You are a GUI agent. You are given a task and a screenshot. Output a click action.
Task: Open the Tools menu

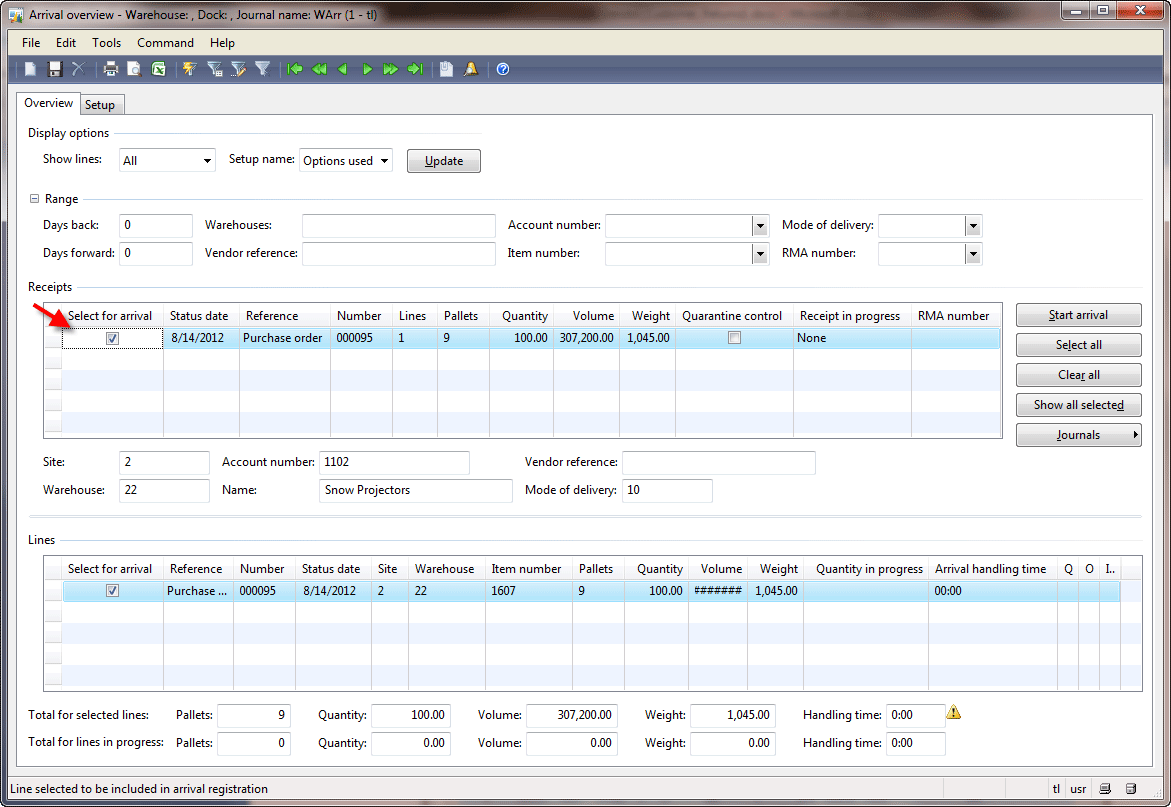[x=106, y=43]
